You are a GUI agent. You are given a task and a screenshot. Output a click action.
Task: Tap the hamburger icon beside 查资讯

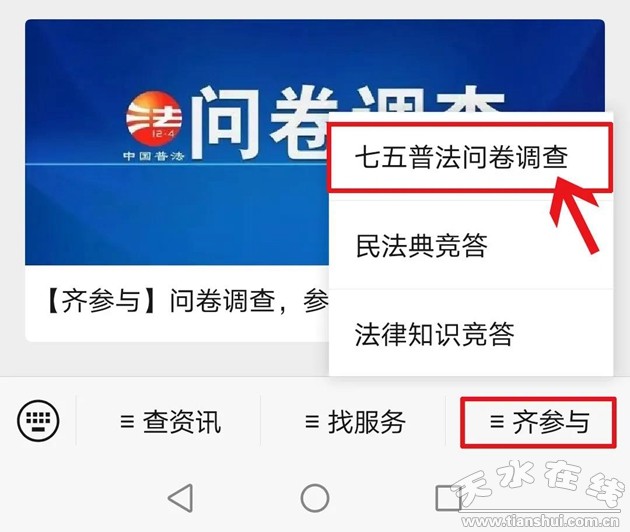[127, 422]
